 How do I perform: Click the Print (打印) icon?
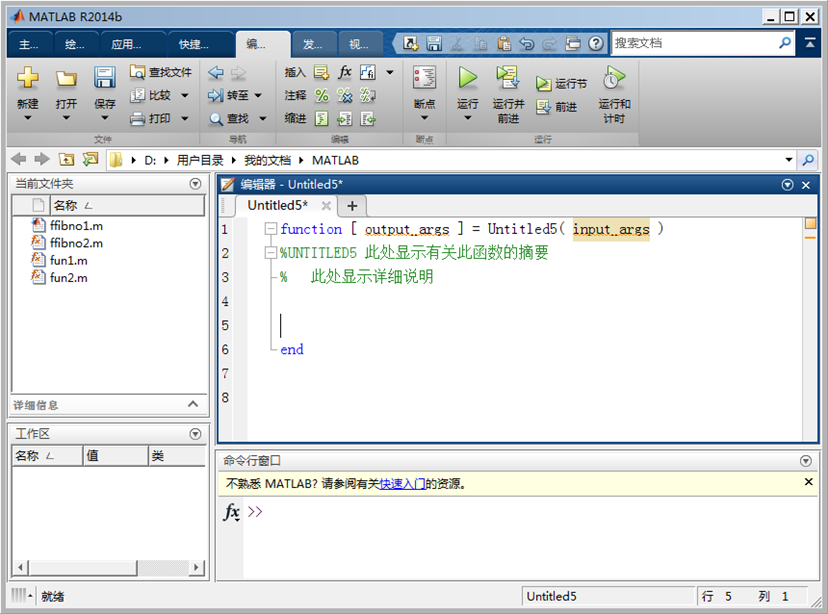click(137, 118)
